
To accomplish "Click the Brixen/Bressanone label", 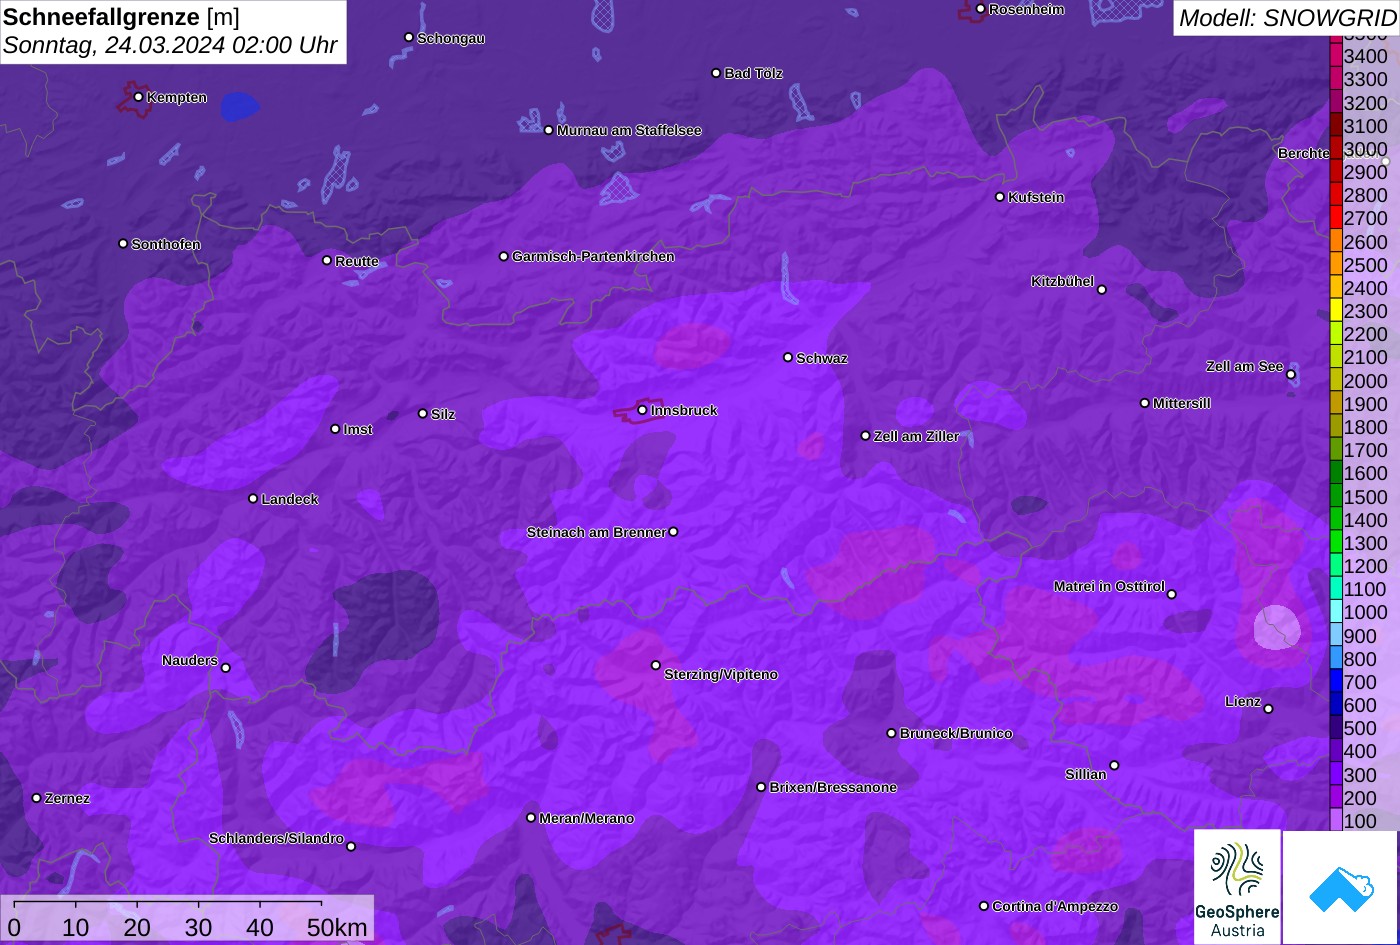I will pos(833,787).
